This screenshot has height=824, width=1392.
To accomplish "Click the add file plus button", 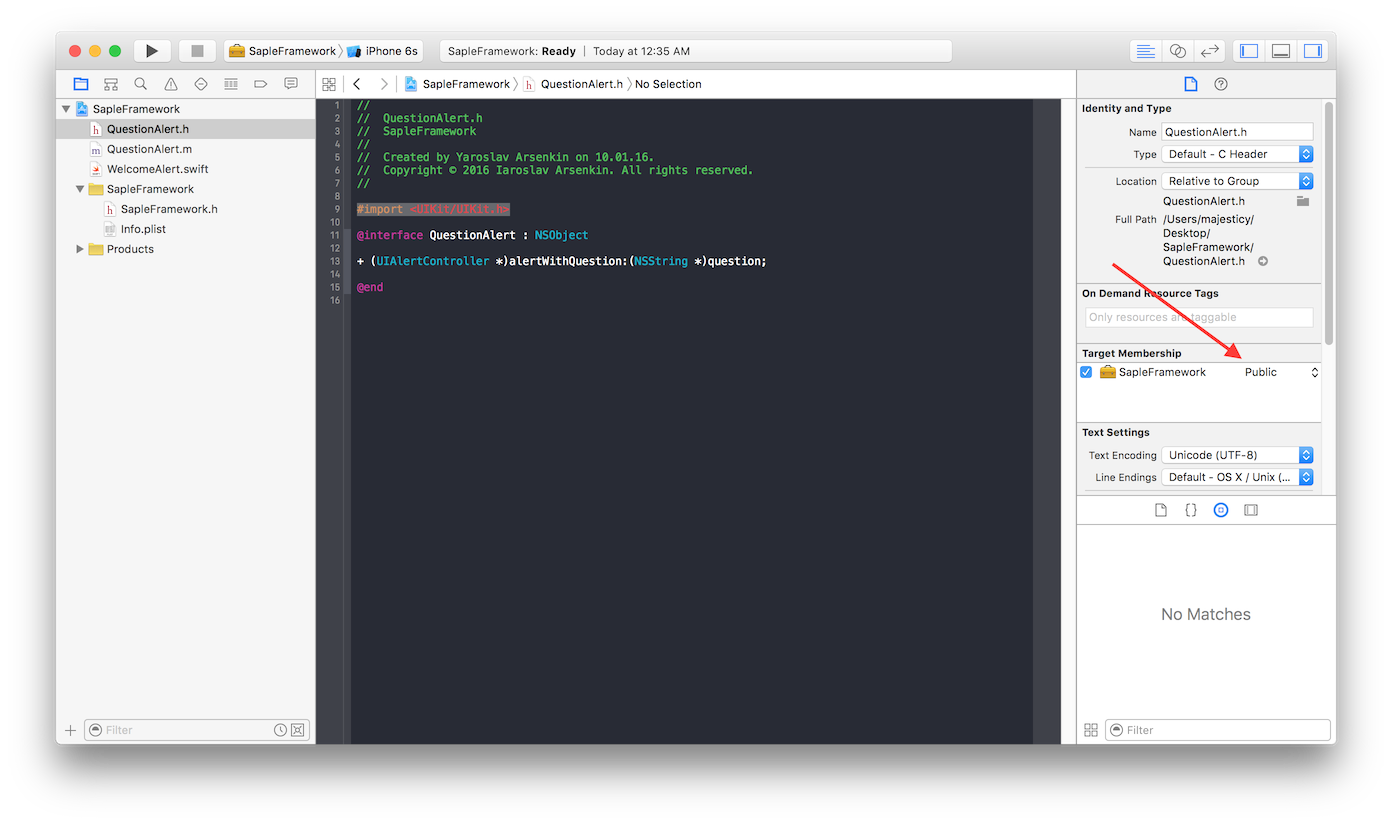I will coord(70,730).
